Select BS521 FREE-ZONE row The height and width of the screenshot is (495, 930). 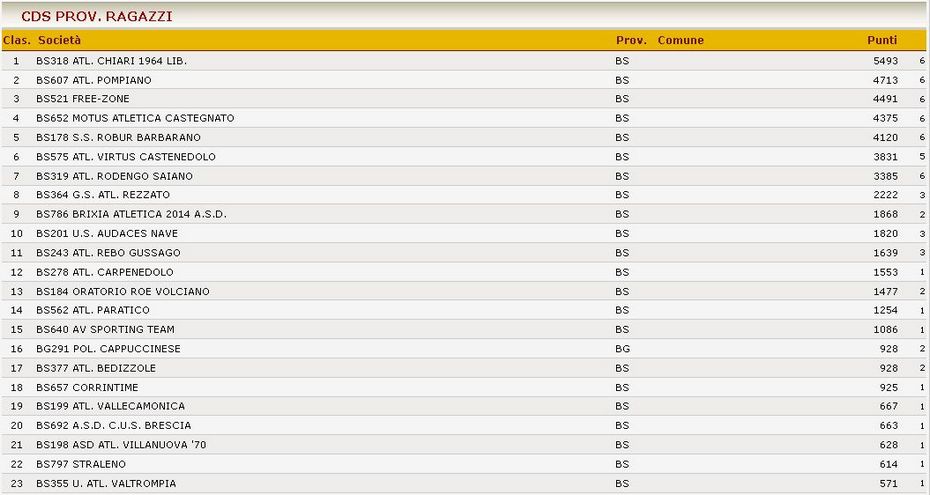(x=465, y=99)
